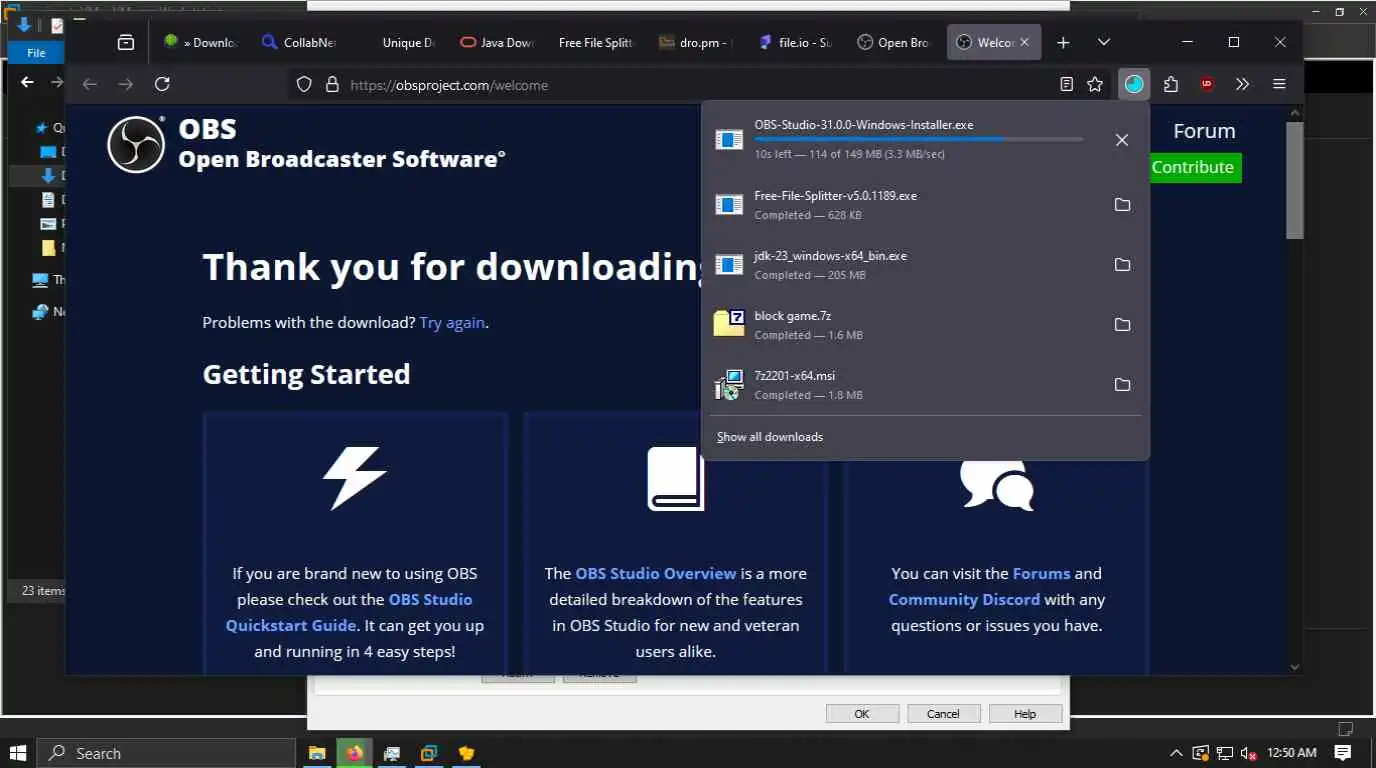Click the site padlock security icon
Screen dimensions: 1376x768
(332, 85)
